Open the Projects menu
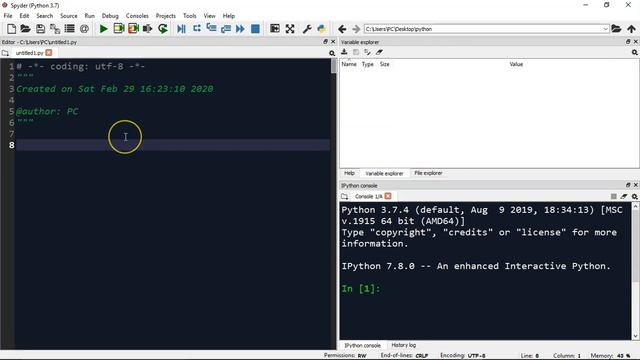The height and width of the screenshot is (360, 640). (x=165, y=16)
